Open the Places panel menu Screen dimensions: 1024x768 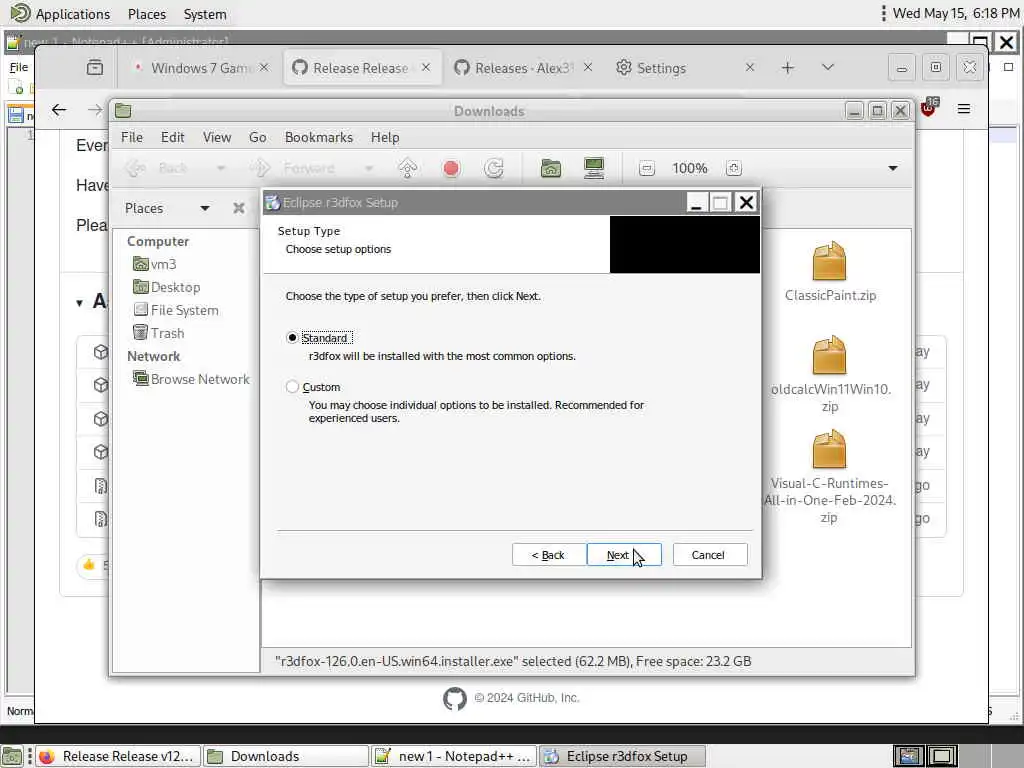coord(147,14)
